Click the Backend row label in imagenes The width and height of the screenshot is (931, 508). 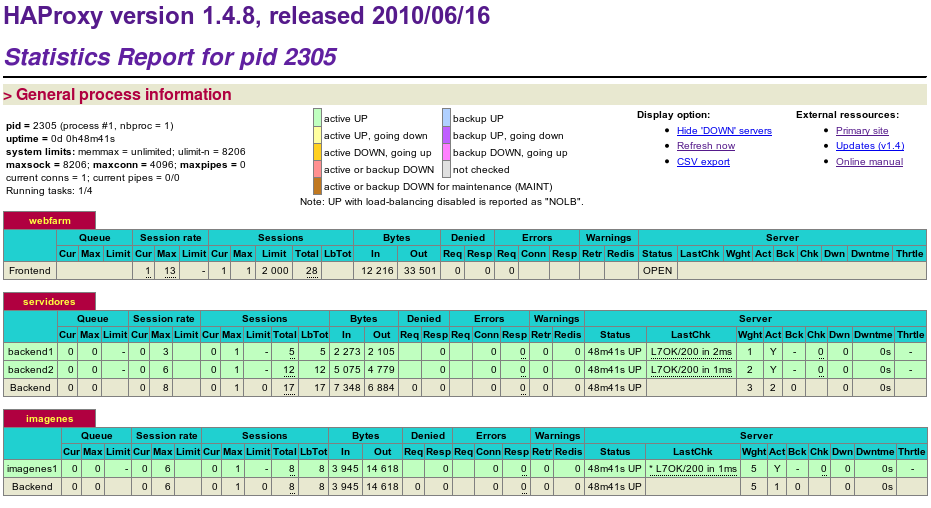pos(32,487)
